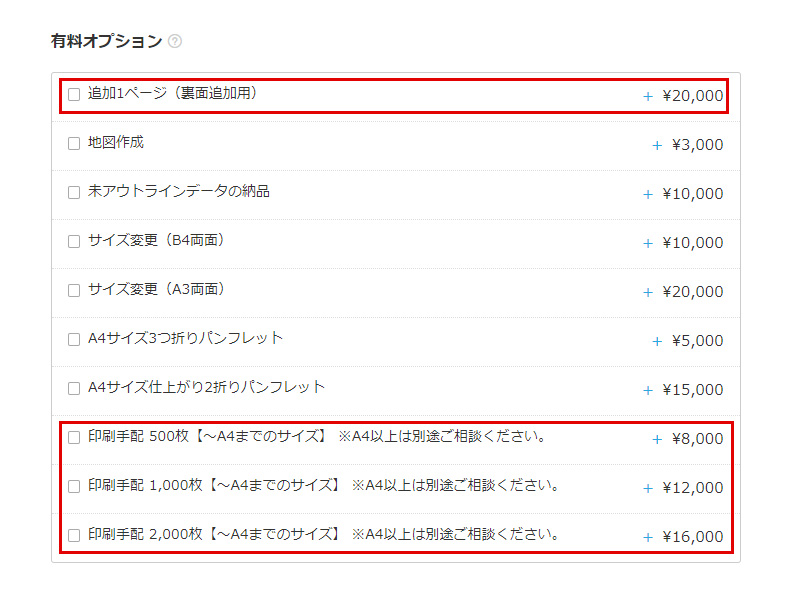
Task: Click the ¥16,000 price text
Action: click(x=692, y=537)
